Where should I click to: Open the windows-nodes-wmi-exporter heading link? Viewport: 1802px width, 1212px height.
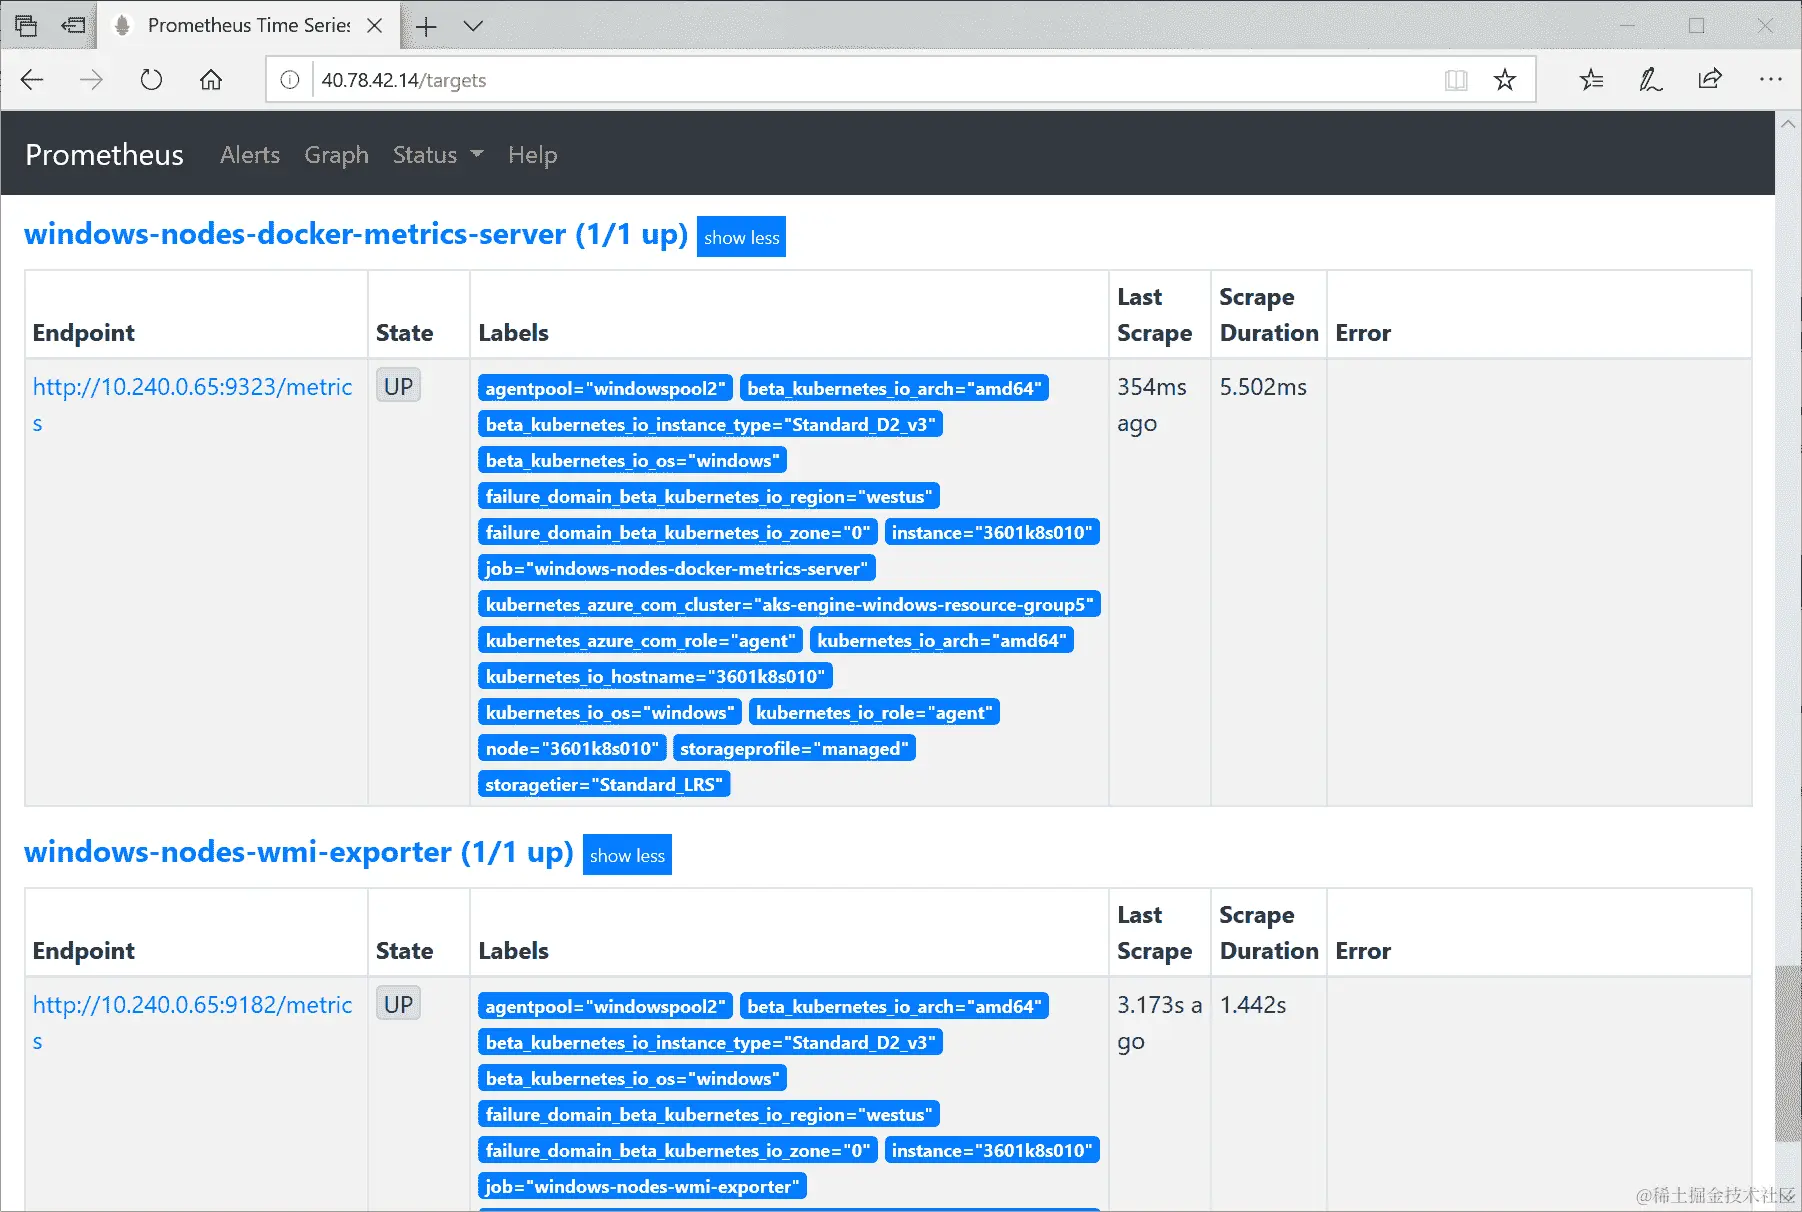(299, 852)
